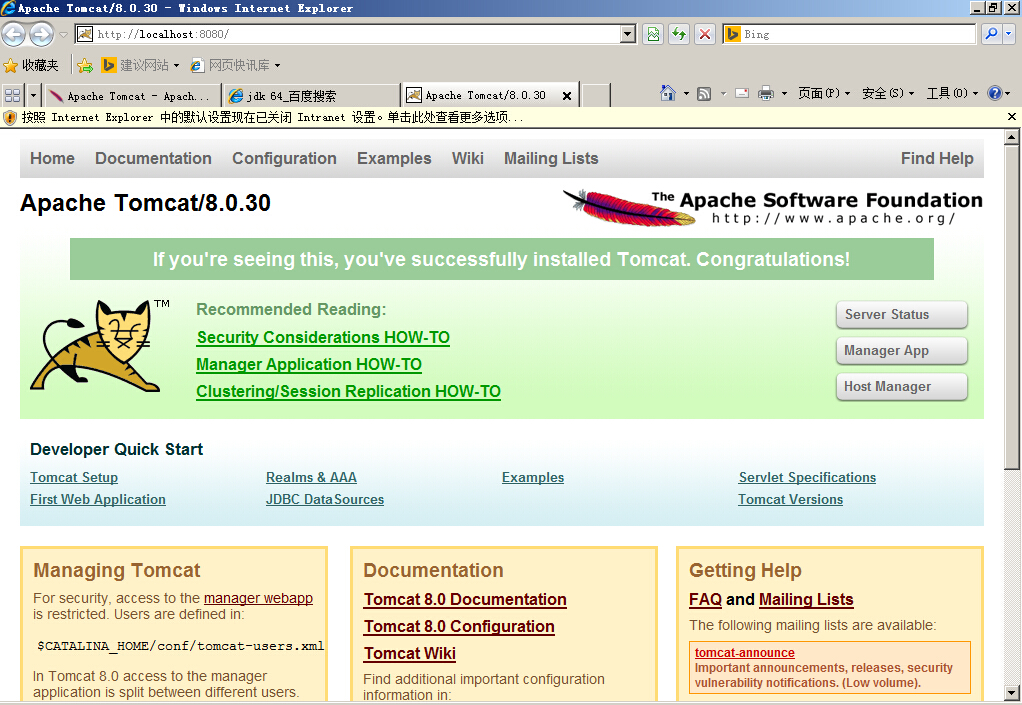The width and height of the screenshot is (1022, 705).
Task: Open the 收藏夹 favorites panel
Action: 32,65
